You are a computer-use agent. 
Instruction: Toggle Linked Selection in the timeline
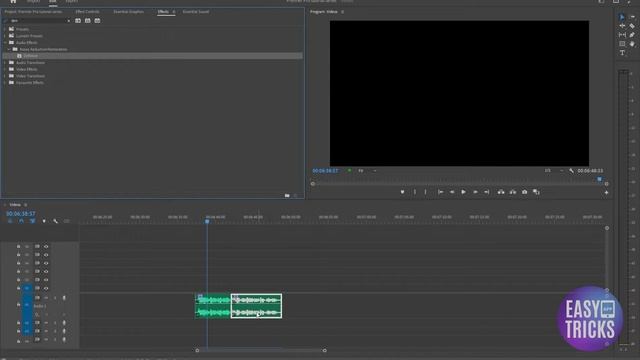pyautogui.click(x=32, y=221)
